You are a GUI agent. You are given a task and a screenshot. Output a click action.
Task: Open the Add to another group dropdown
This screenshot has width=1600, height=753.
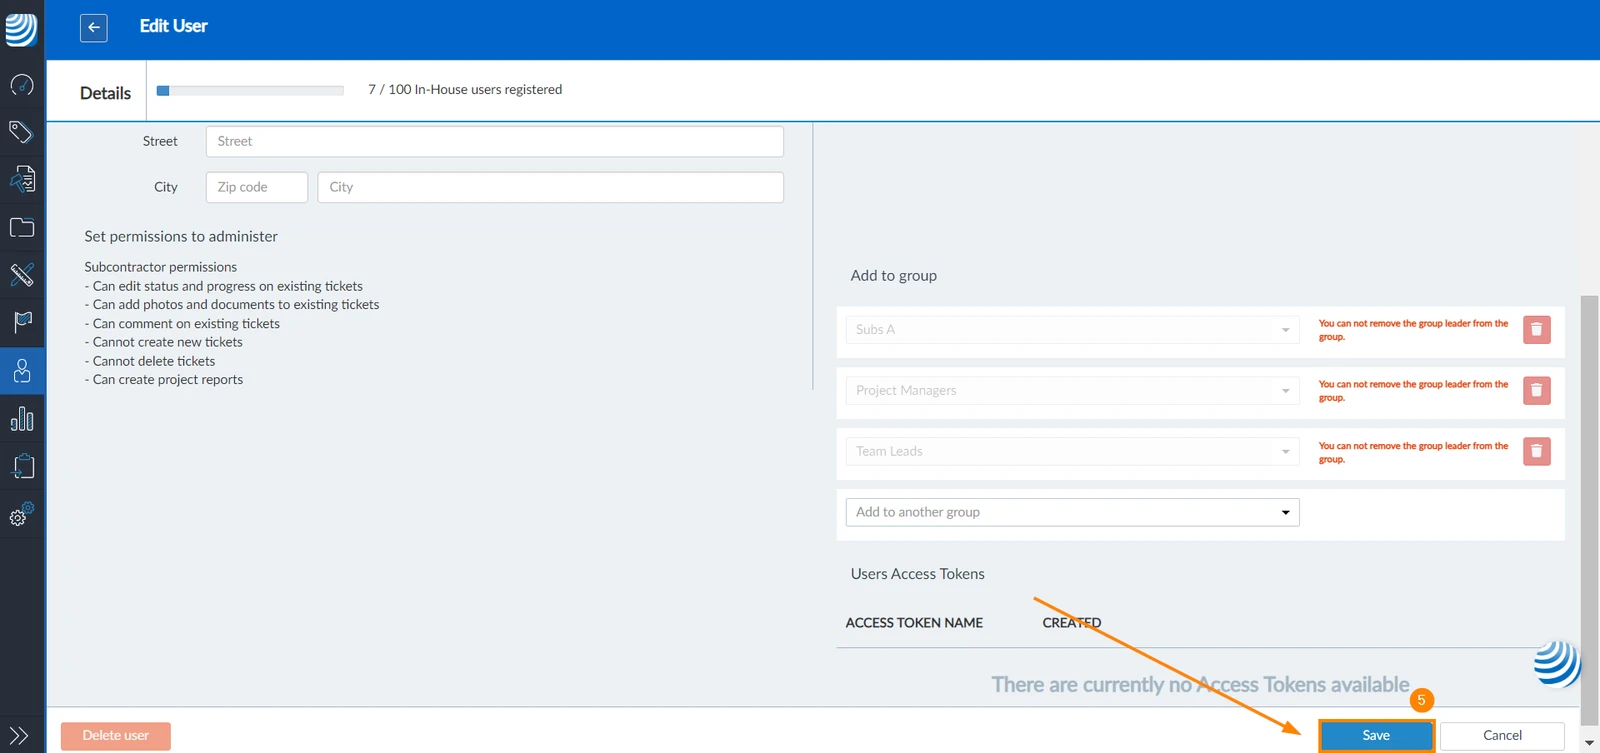tap(1072, 512)
